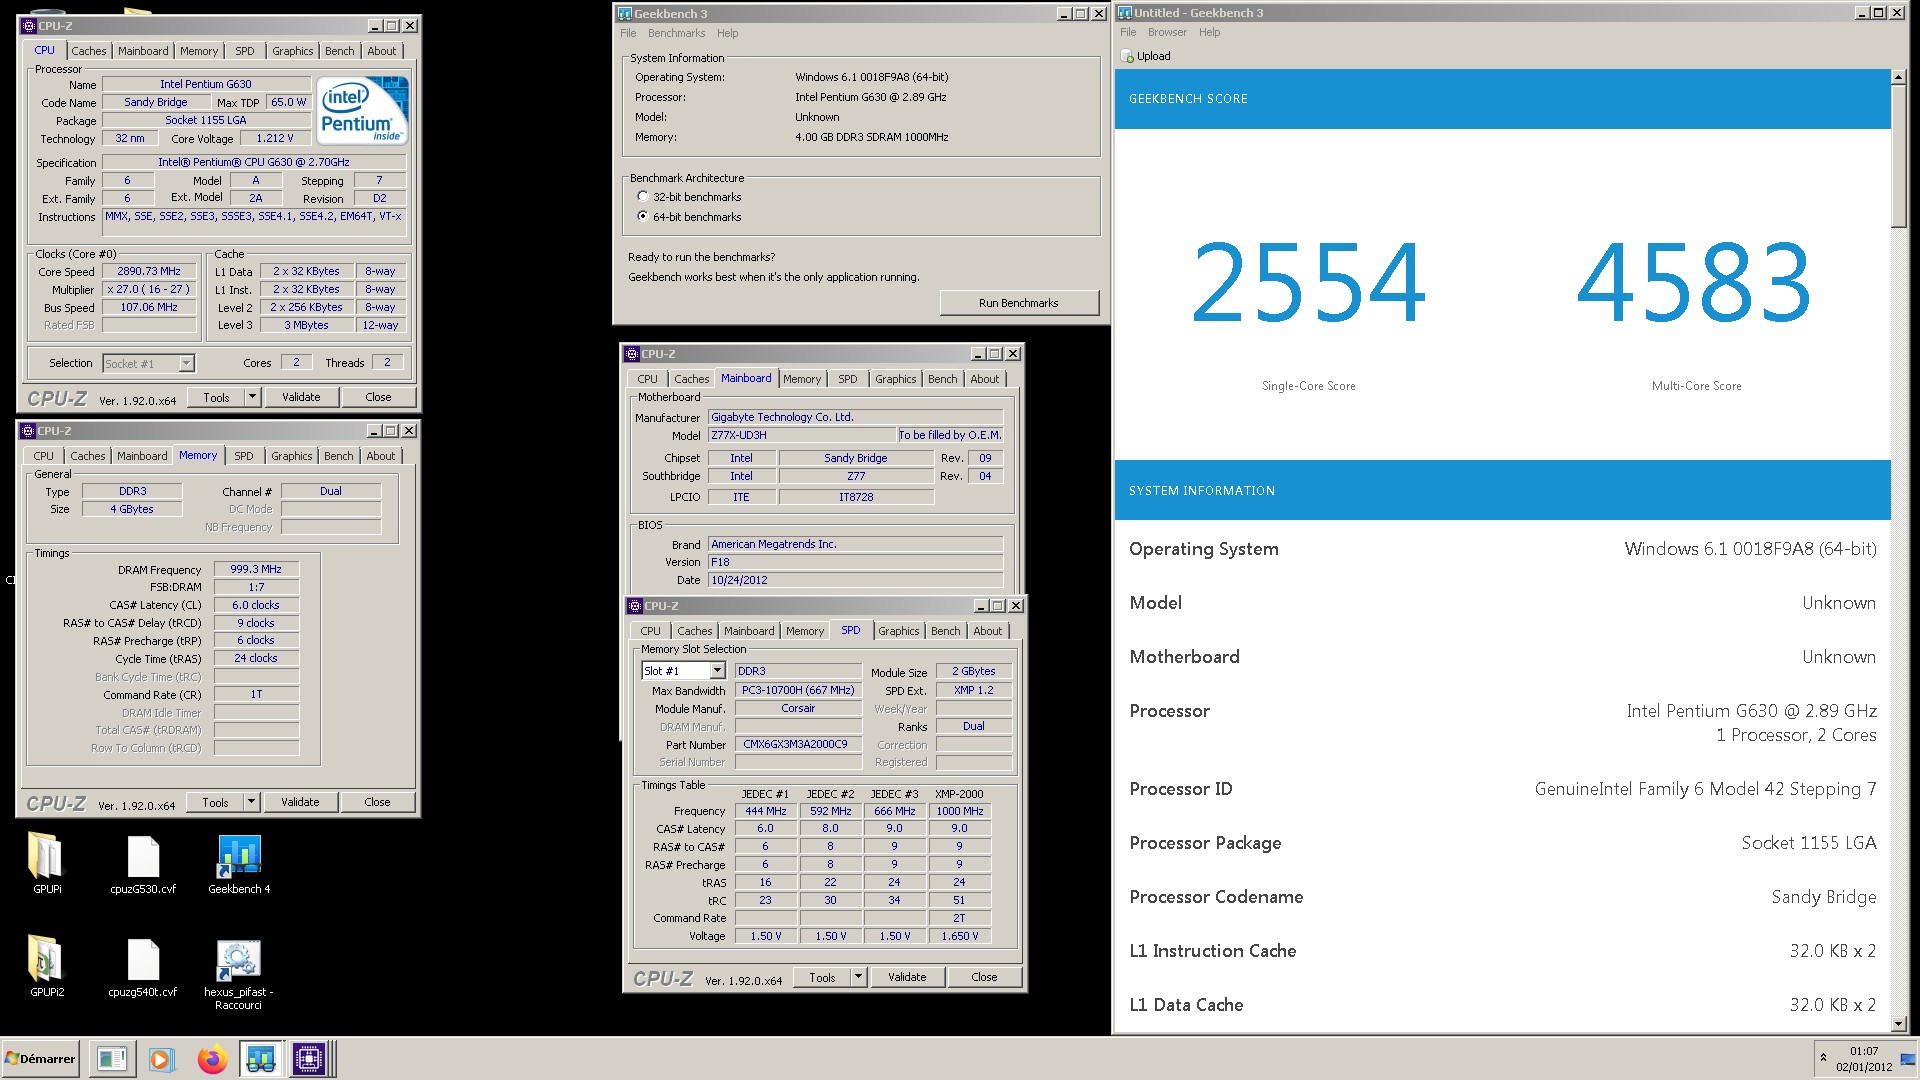
Task: Open Help menu in Untitled - Geekbench 3
Action: pyautogui.click(x=1209, y=32)
